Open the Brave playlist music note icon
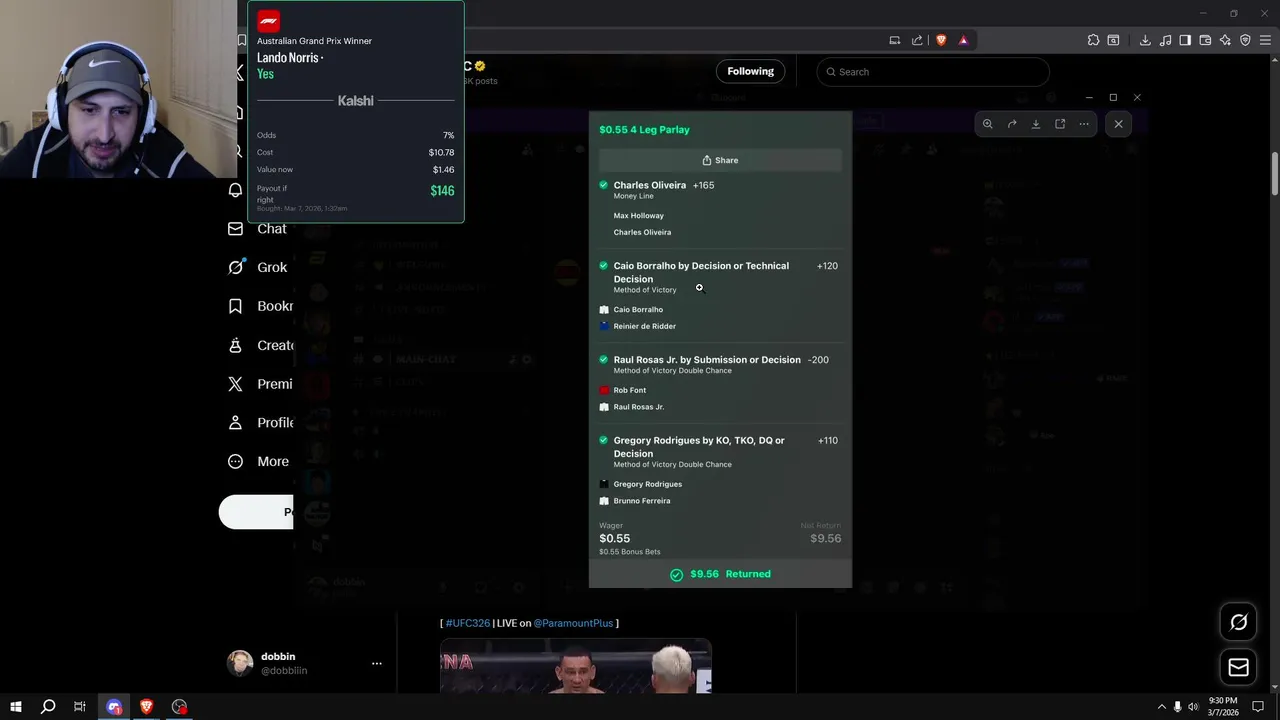Image resolution: width=1280 pixels, height=720 pixels. pyautogui.click(x=1166, y=40)
